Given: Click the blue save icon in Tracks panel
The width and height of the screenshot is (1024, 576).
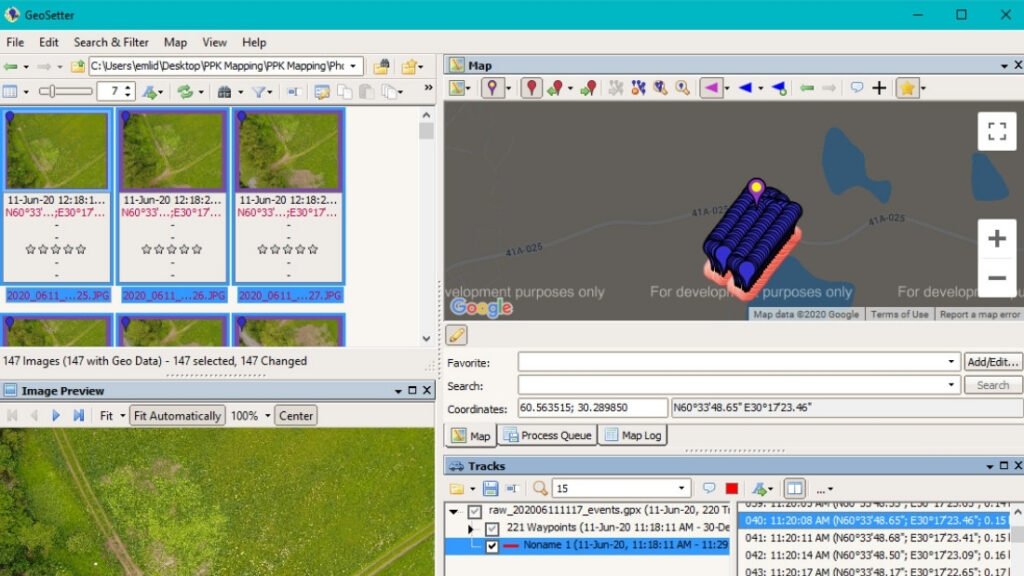Looking at the screenshot, I should 490,488.
